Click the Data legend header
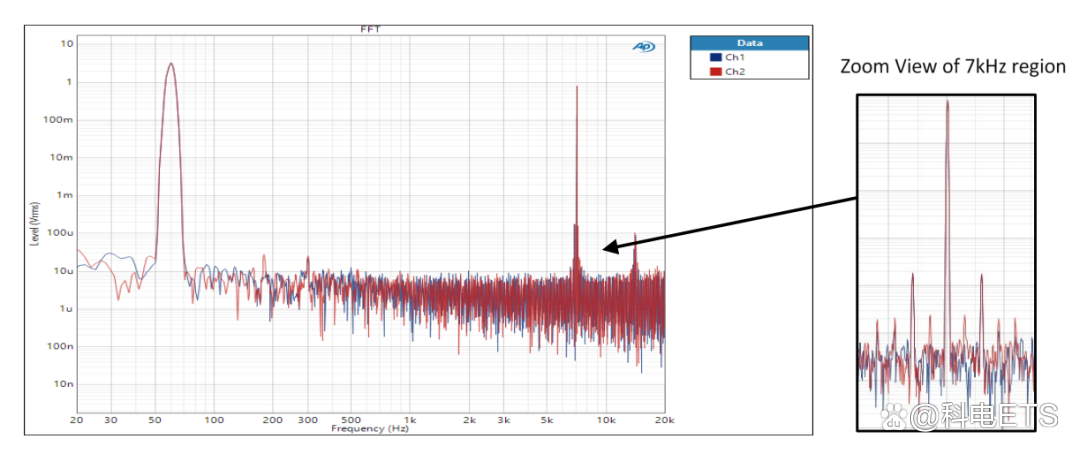 click(749, 43)
